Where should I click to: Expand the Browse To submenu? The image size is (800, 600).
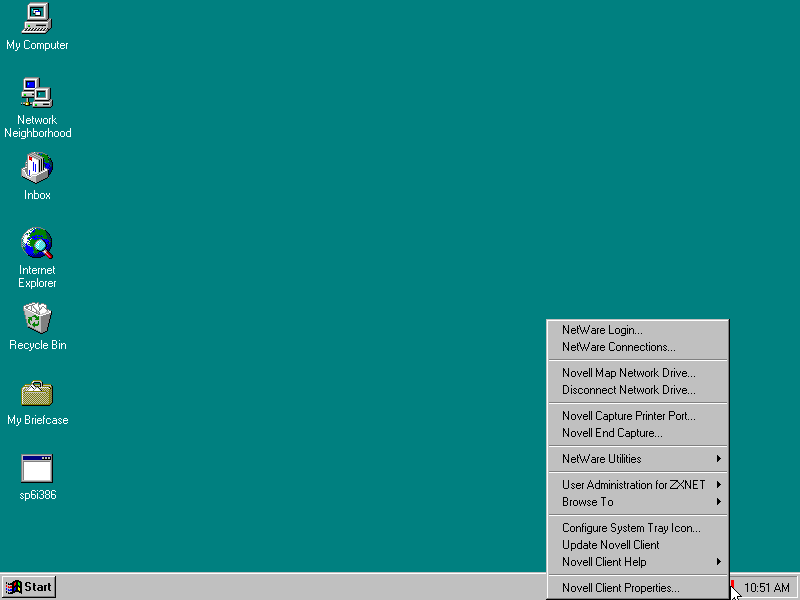click(638, 502)
